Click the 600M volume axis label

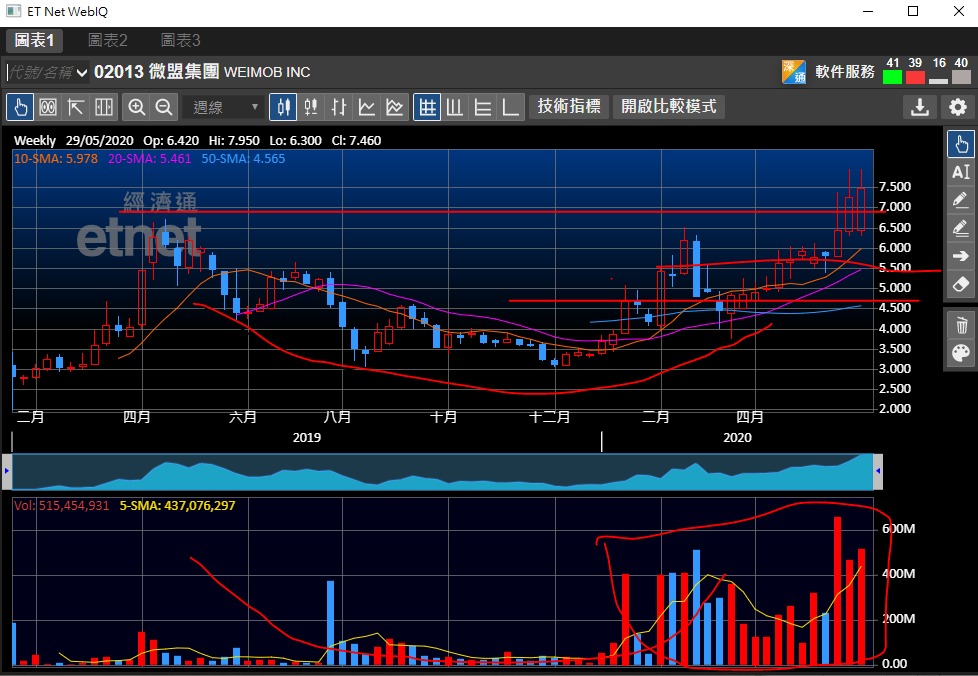click(x=898, y=529)
